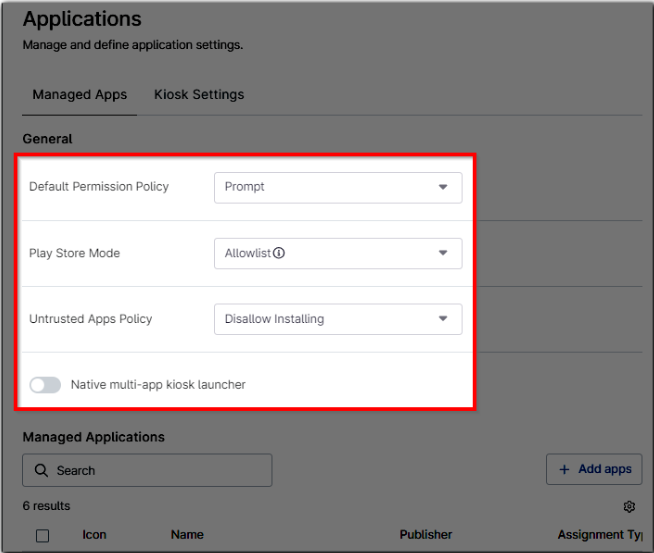The width and height of the screenshot is (654, 553).
Task: Click the info icon beside Allowlist
Action: coord(279,253)
